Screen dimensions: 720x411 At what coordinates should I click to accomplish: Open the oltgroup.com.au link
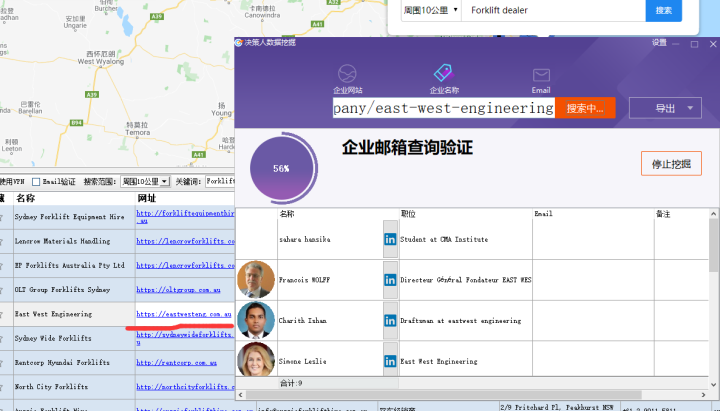tap(178, 290)
